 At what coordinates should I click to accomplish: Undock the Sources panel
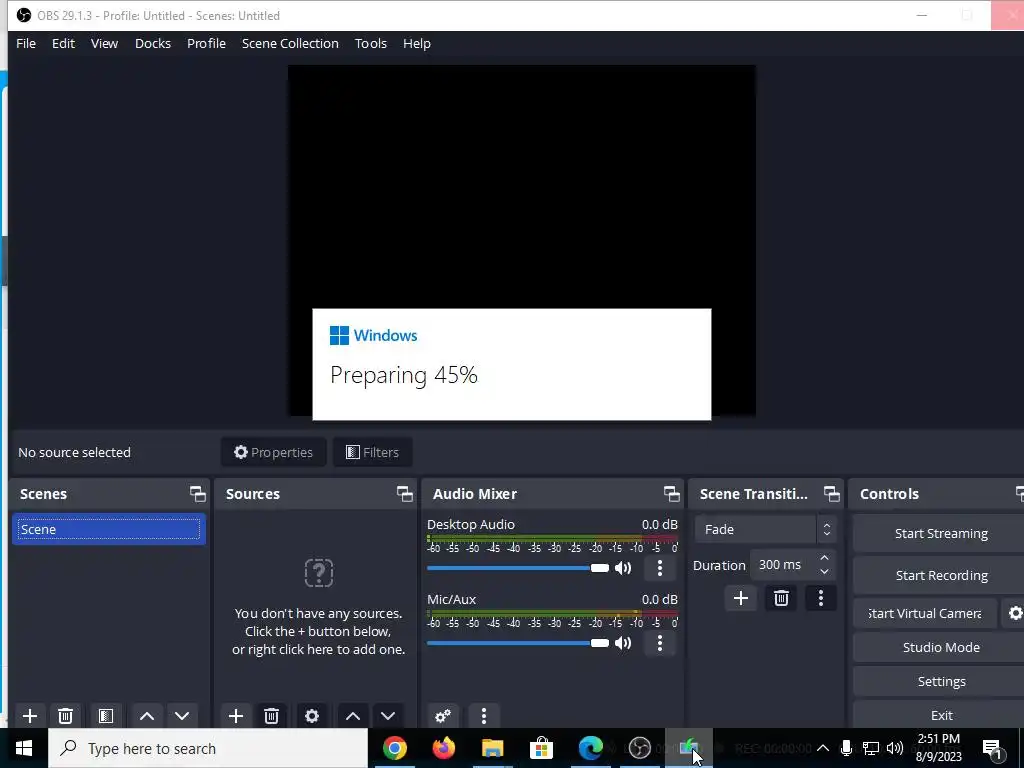tap(404, 494)
